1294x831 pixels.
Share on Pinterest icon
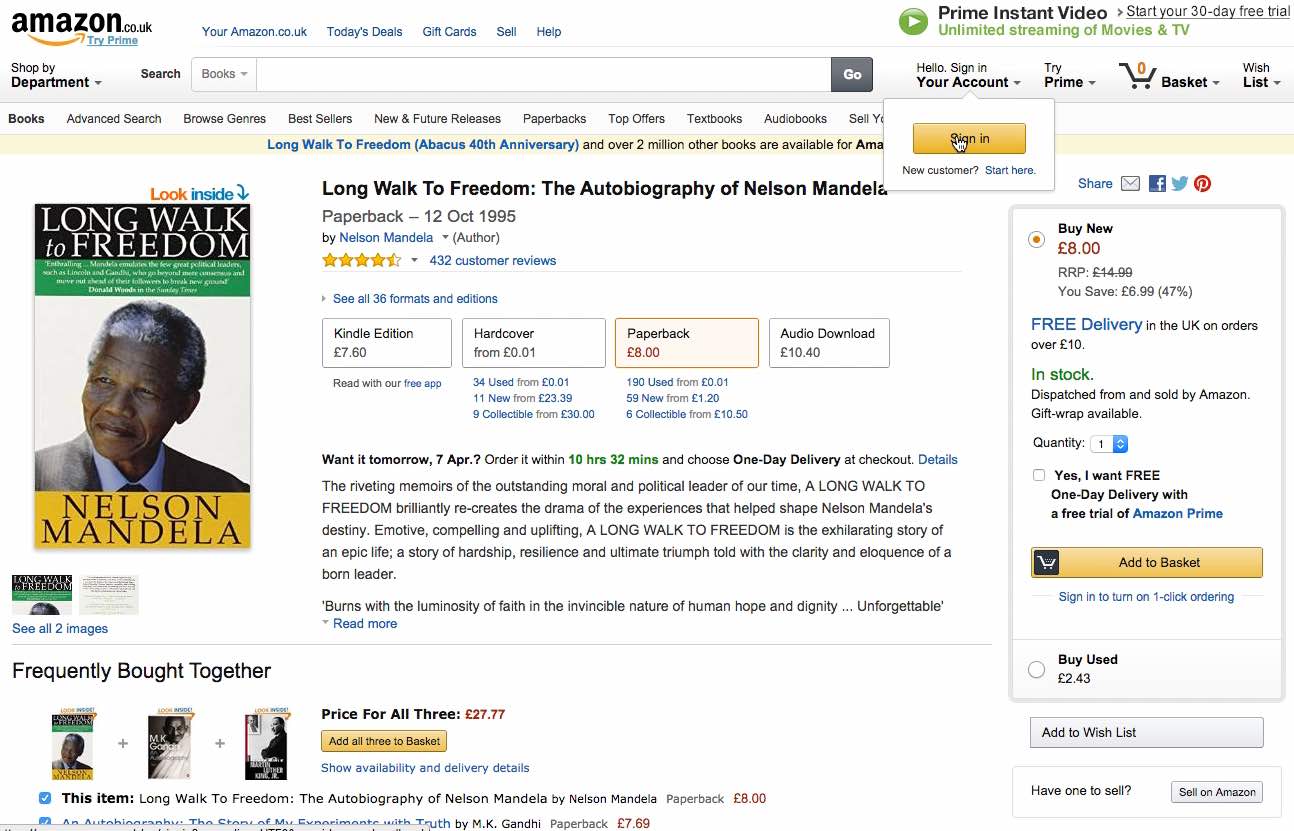(x=1202, y=184)
